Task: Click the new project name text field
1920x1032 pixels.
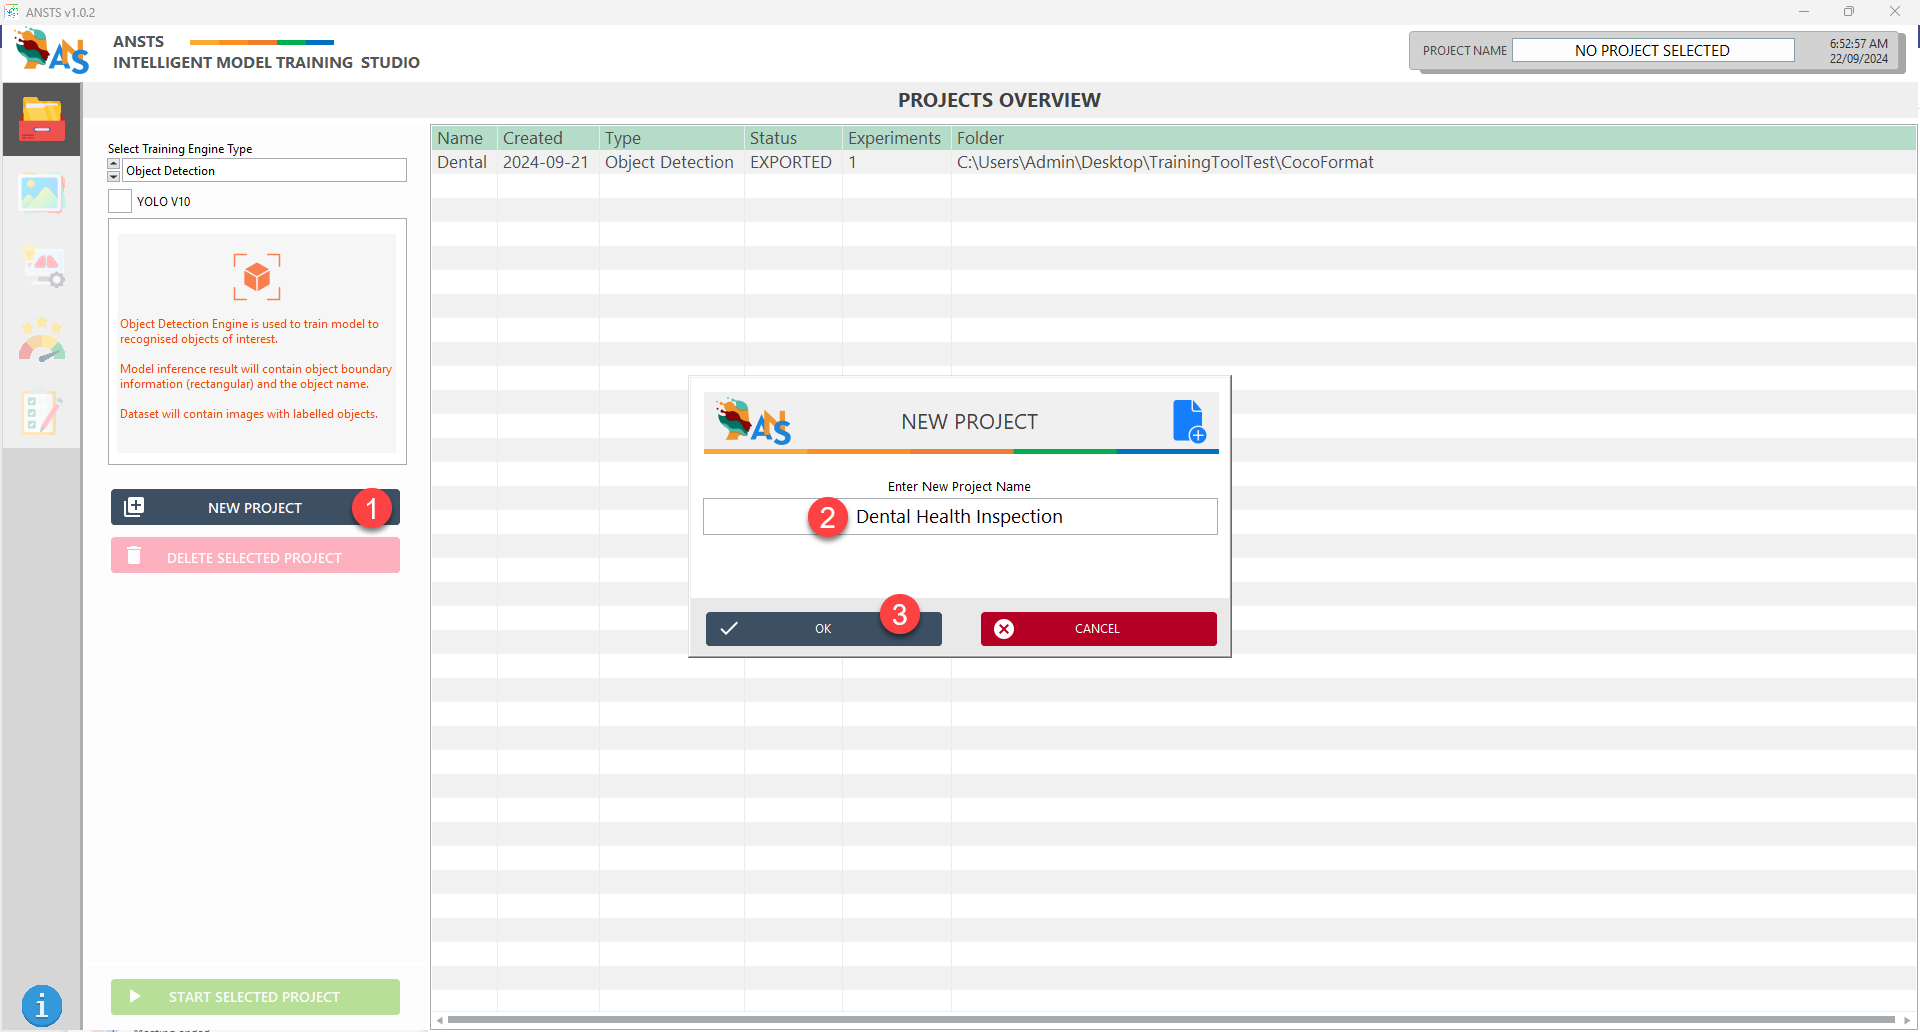Action: coord(960,517)
